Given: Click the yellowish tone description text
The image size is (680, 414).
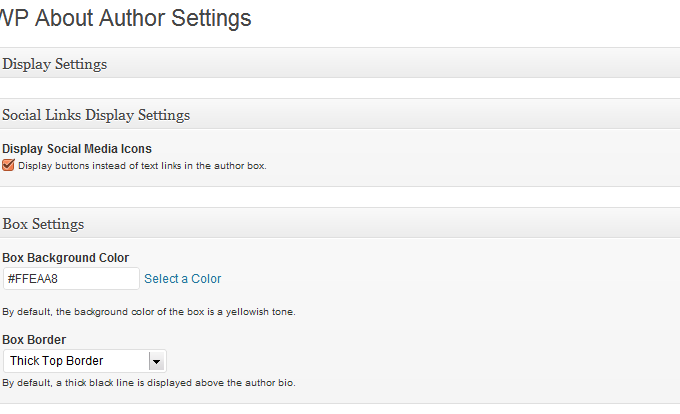Looking at the screenshot, I should (x=148, y=312).
